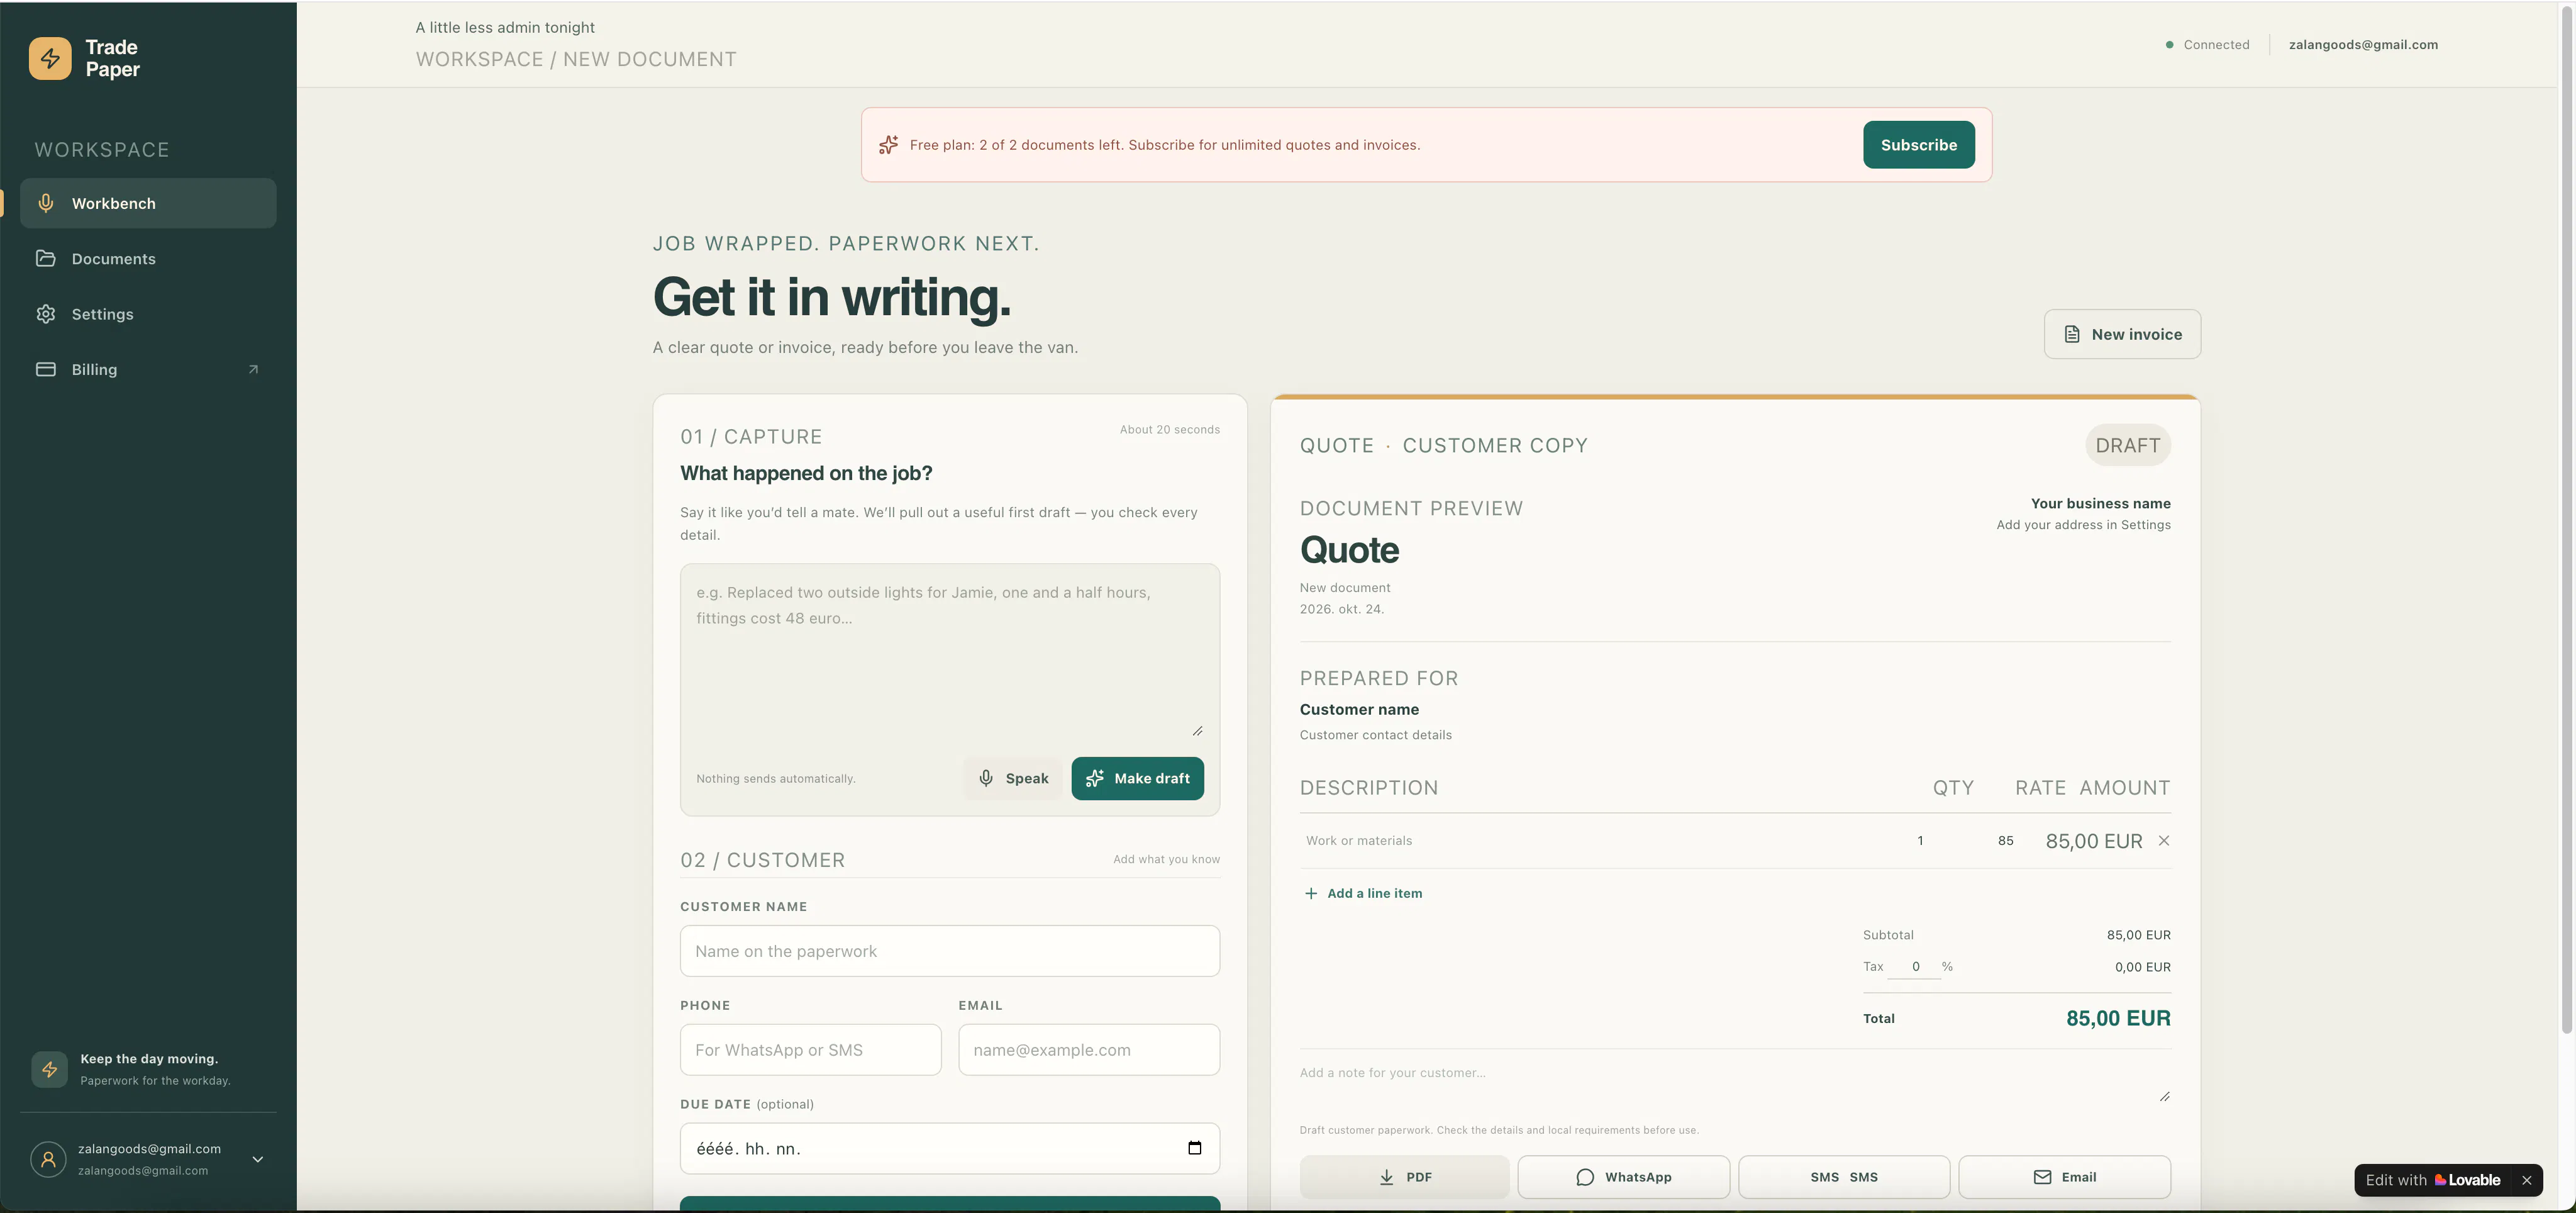
Task: Open the Workbench section
Action: (148, 203)
